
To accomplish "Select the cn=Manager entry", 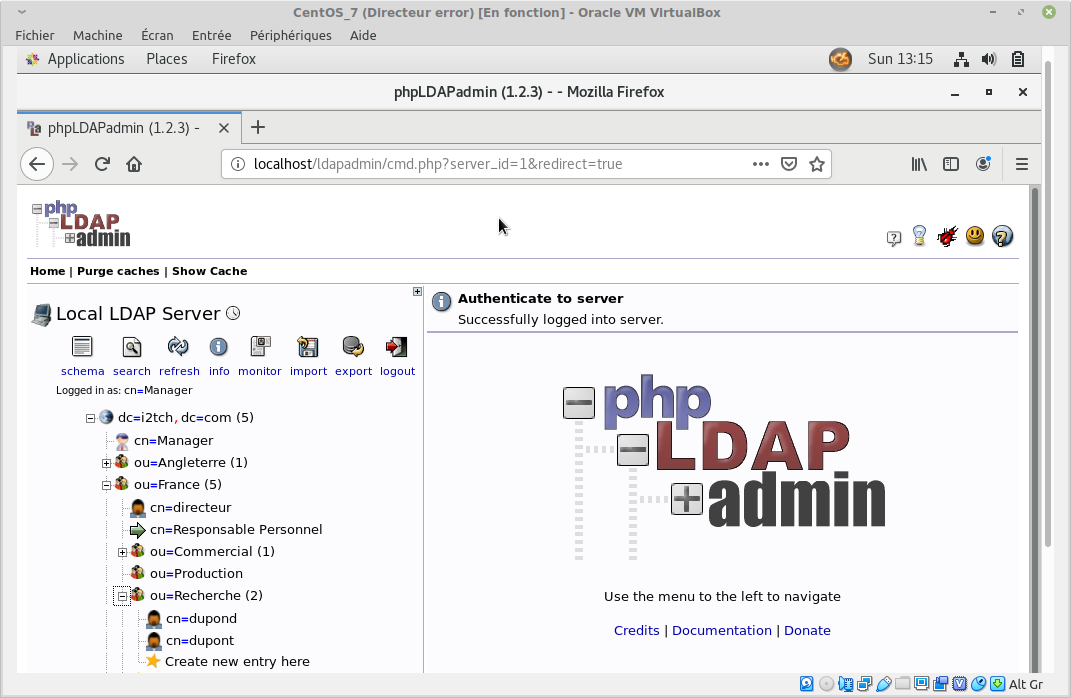I will (x=173, y=441).
